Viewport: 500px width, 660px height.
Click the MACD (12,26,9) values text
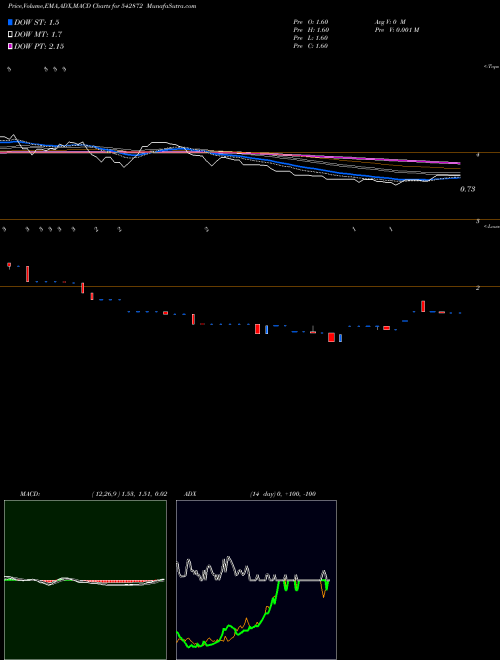point(129,494)
